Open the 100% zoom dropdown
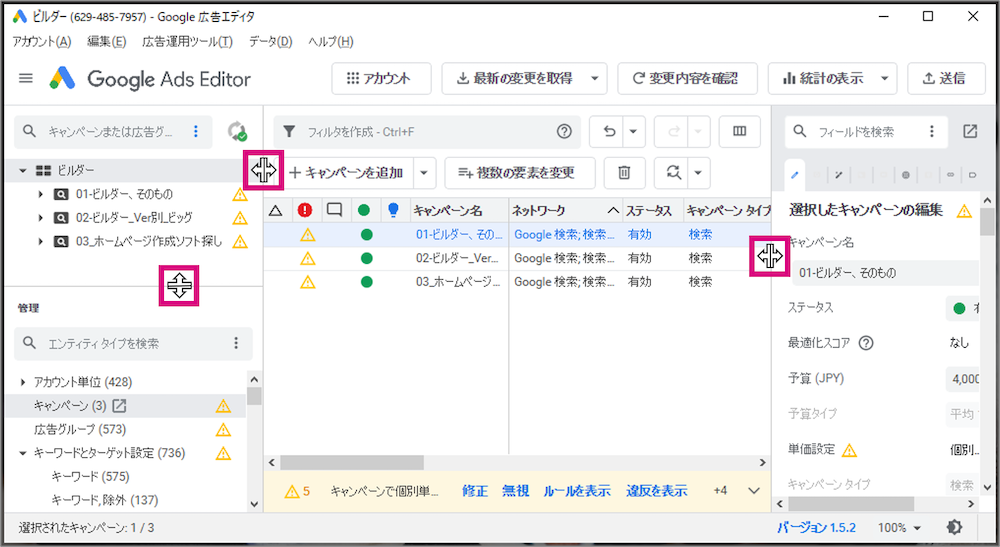Image resolution: width=1000 pixels, height=547 pixels. pyautogui.click(x=899, y=527)
